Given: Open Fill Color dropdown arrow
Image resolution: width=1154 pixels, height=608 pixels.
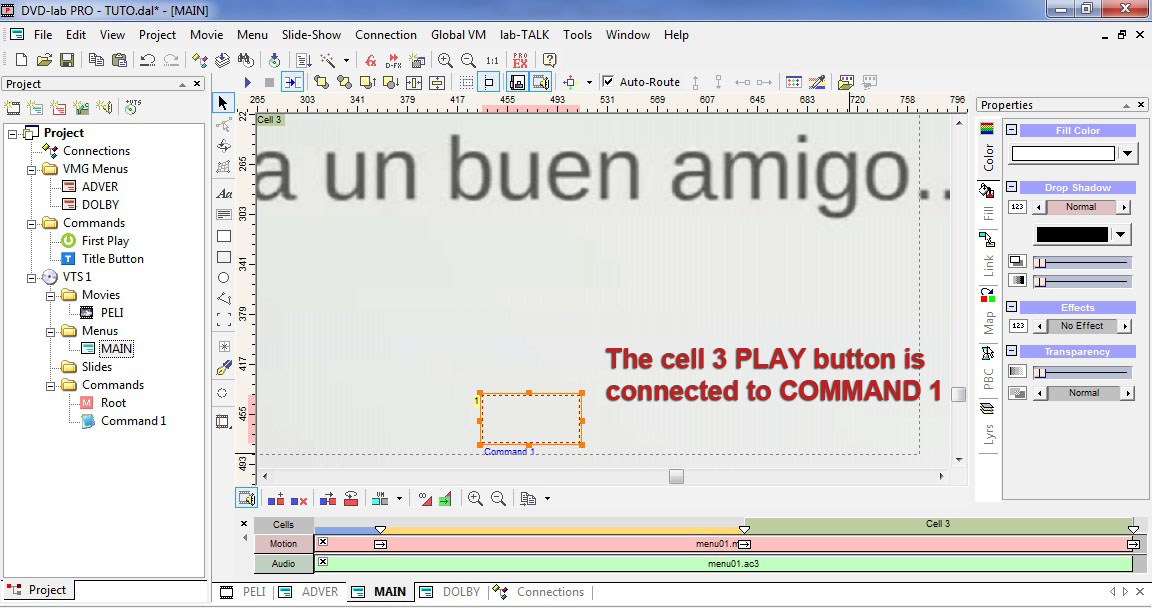Looking at the screenshot, I should point(1127,154).
